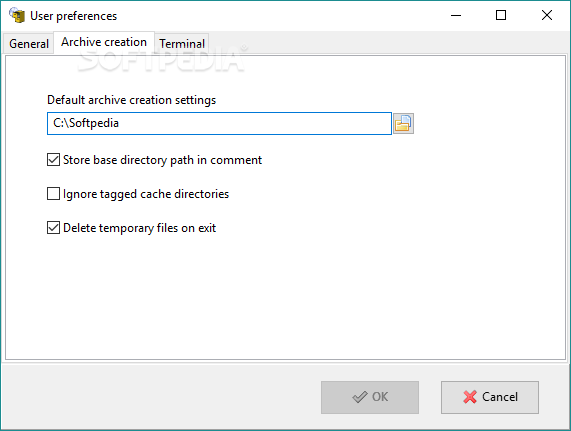The width and height of the screenshot is (571, 431).
Task: Click the red X icon on Cancel
Action: (470, 397)
